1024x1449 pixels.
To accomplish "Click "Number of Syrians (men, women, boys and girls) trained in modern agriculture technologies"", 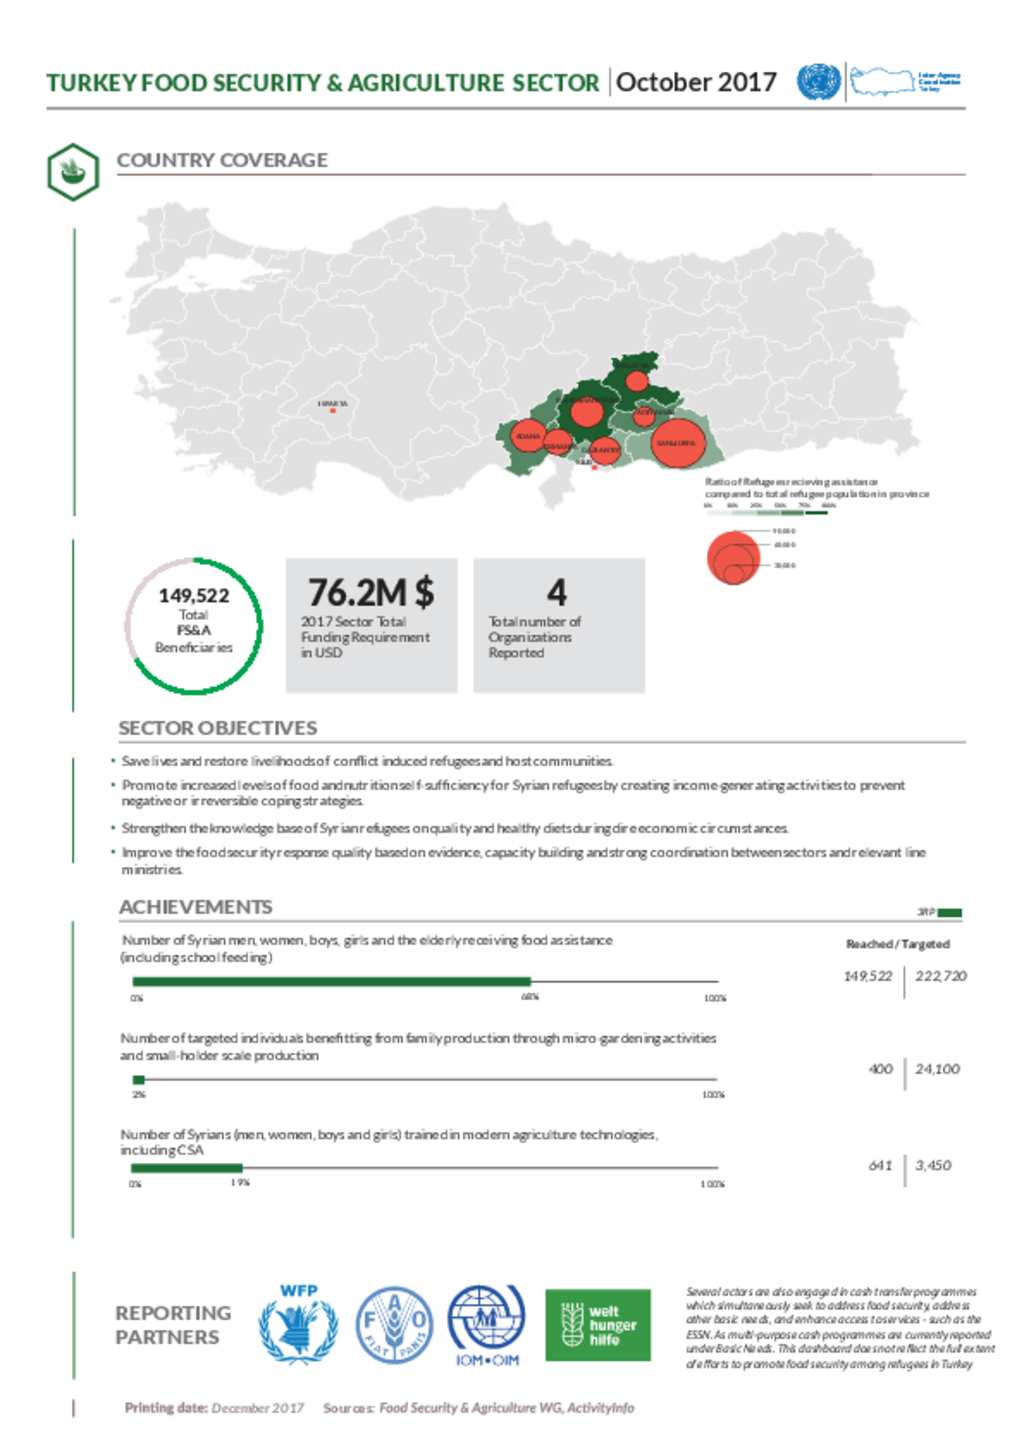I will [x=389, y=1142].
